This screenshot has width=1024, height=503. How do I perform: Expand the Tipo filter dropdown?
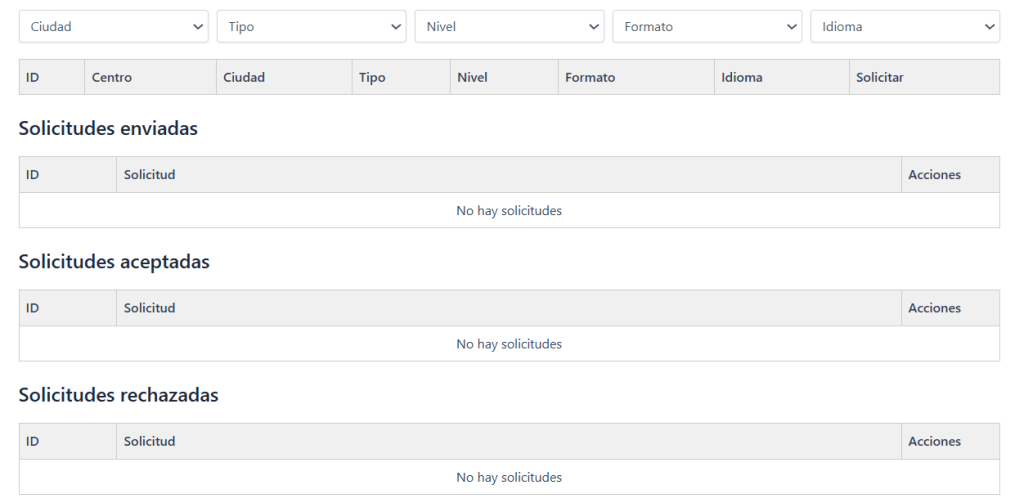(311, 27)
